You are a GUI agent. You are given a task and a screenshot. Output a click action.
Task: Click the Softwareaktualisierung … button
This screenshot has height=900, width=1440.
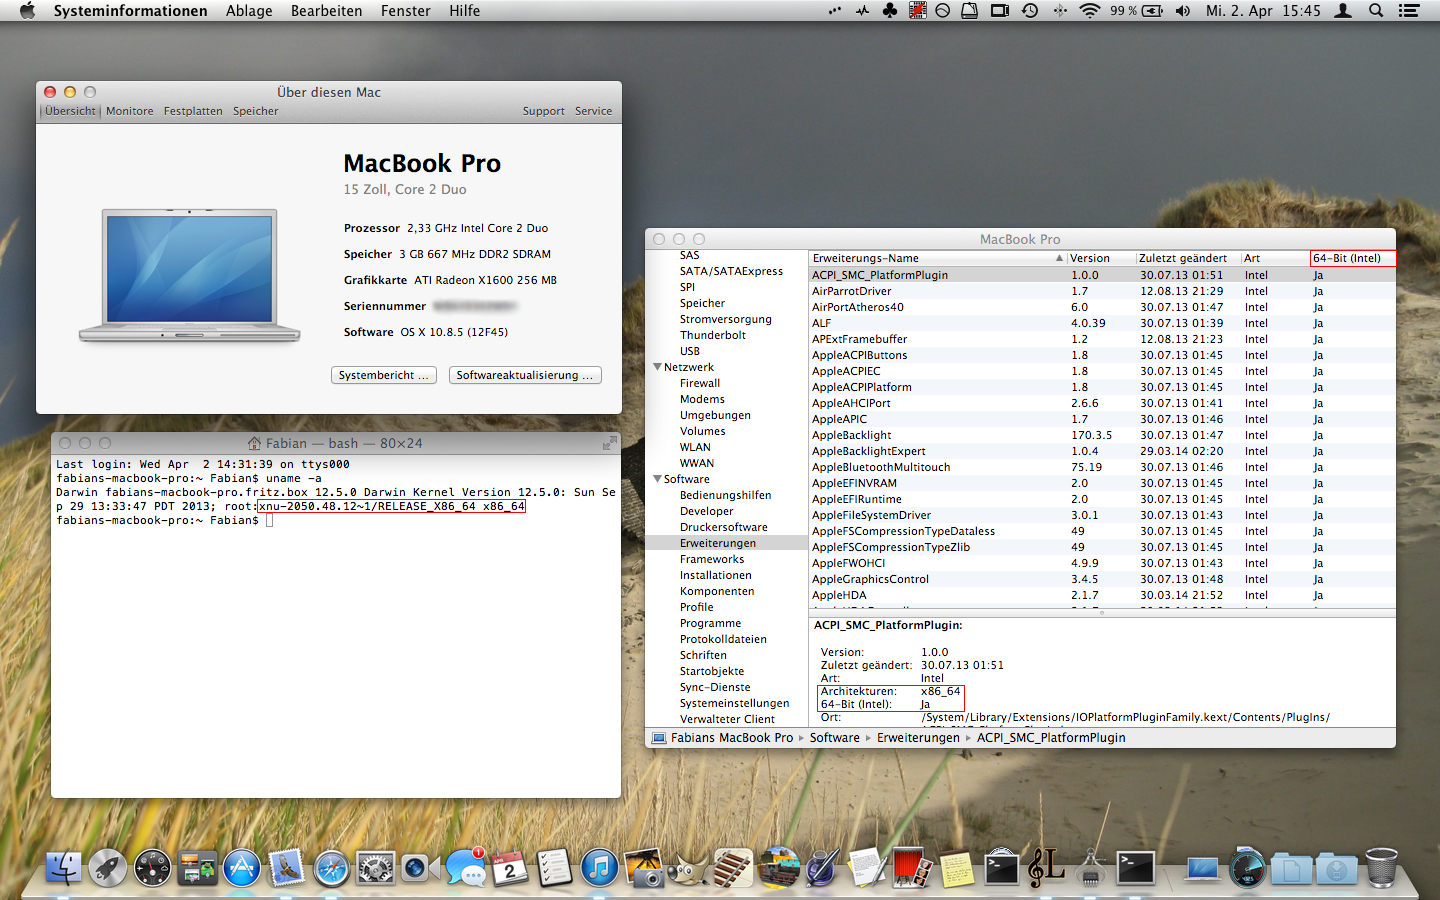[525, 375]
